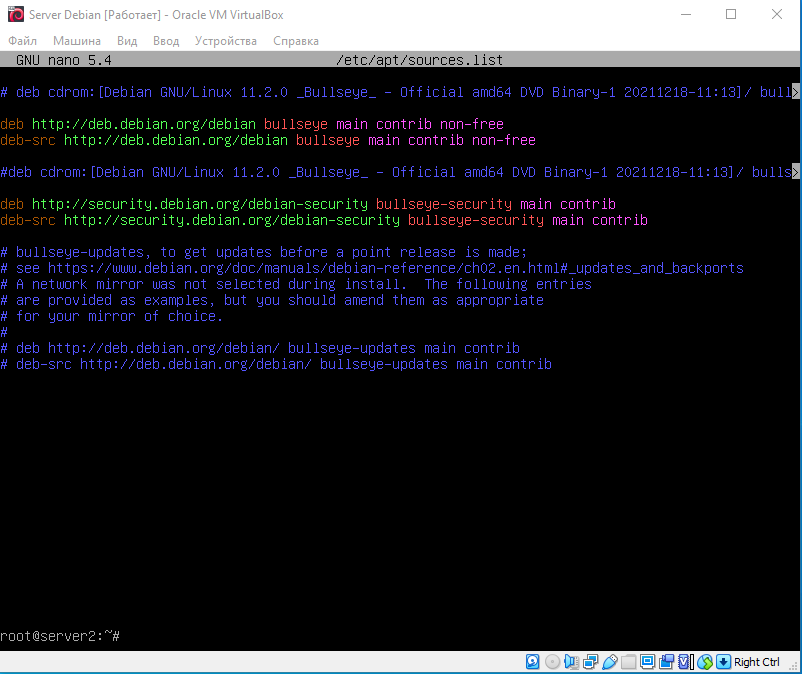
Task: Open the Файл menu
Action: point(22,41)
